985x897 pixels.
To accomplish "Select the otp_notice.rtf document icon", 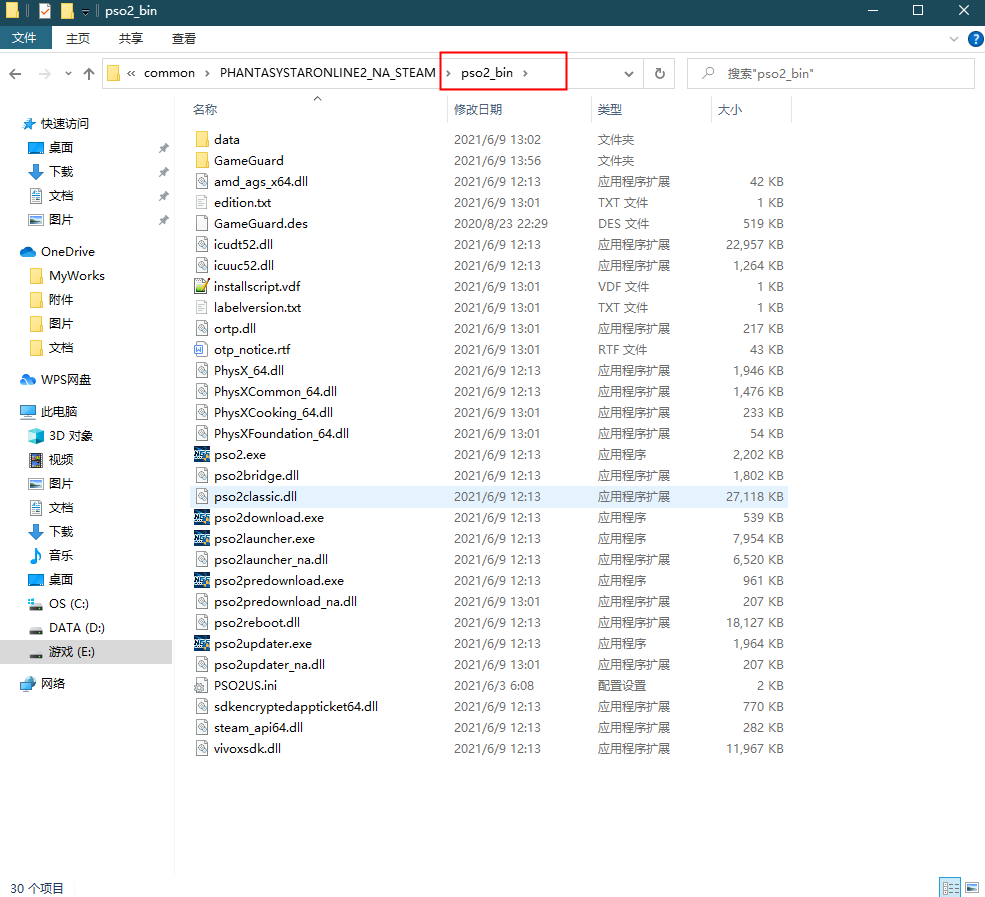I will click(202, 349).
